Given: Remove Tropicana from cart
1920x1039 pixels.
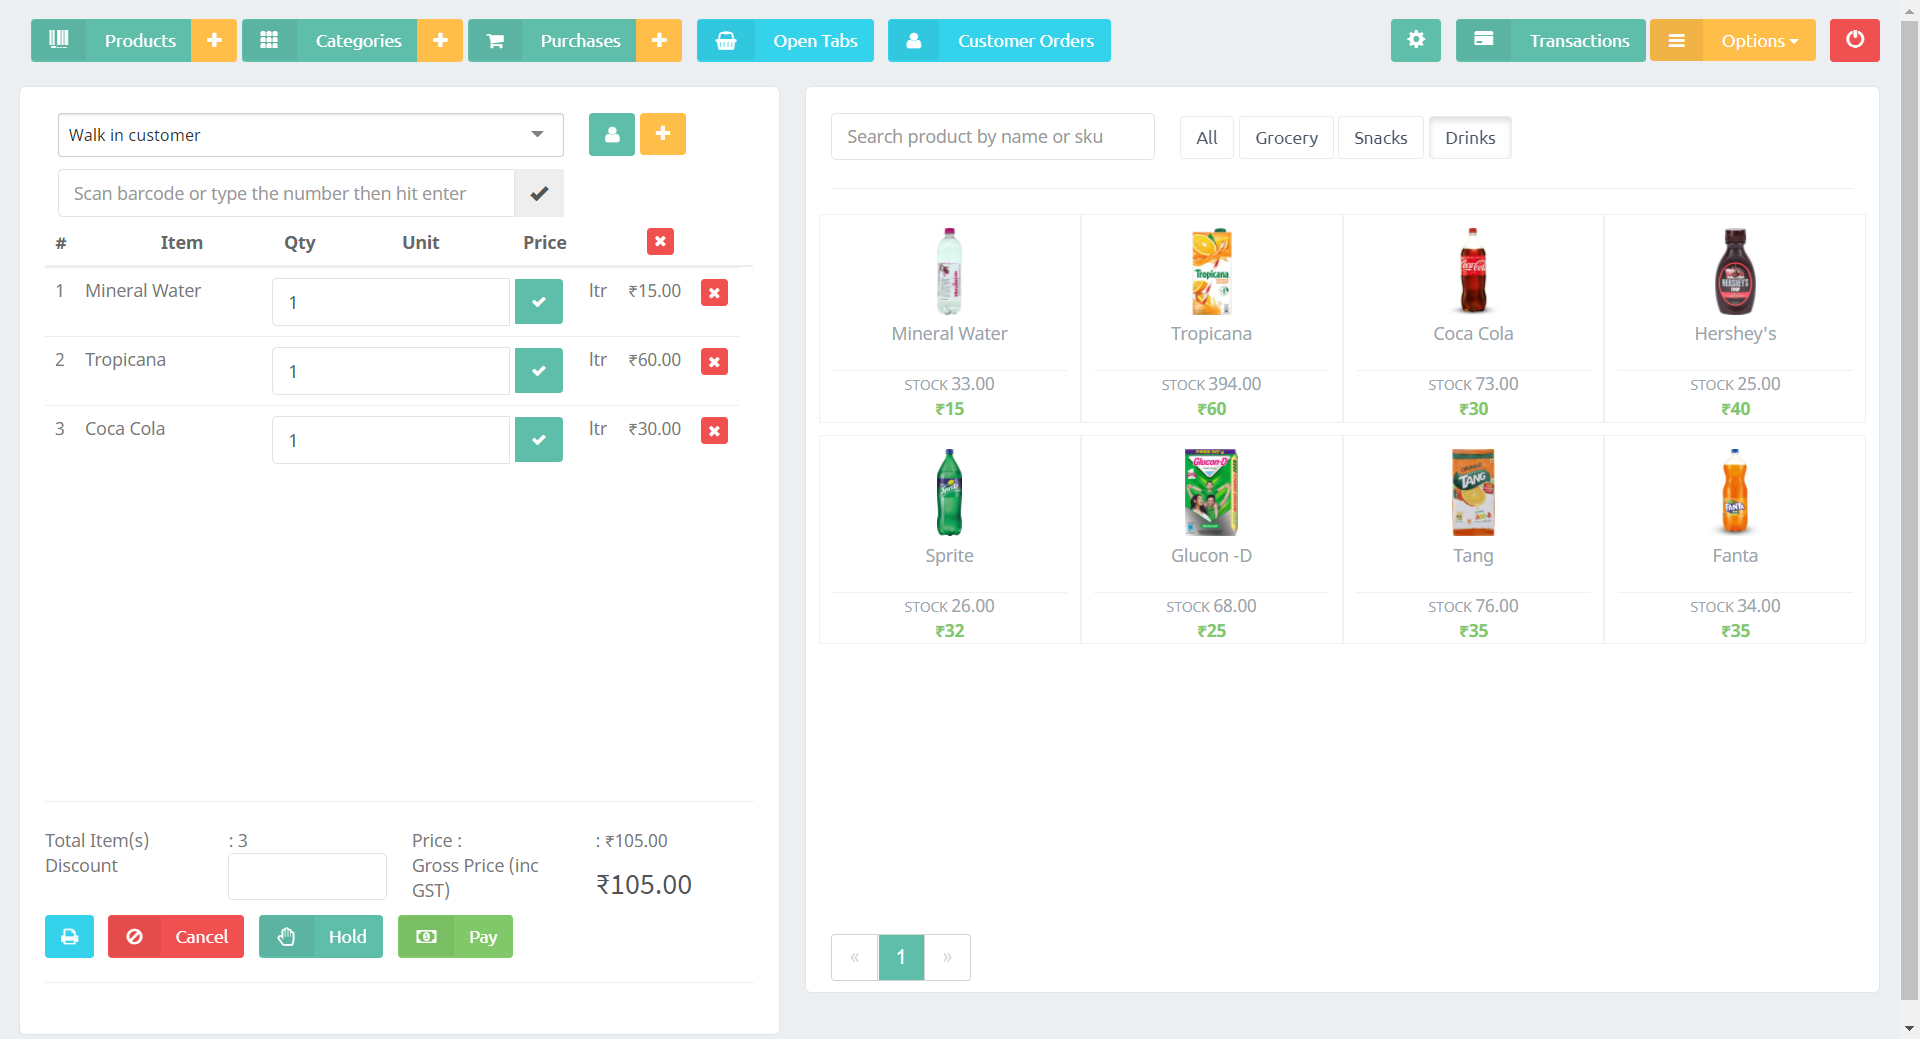Looking at the screenshot, I should [714, 362].
